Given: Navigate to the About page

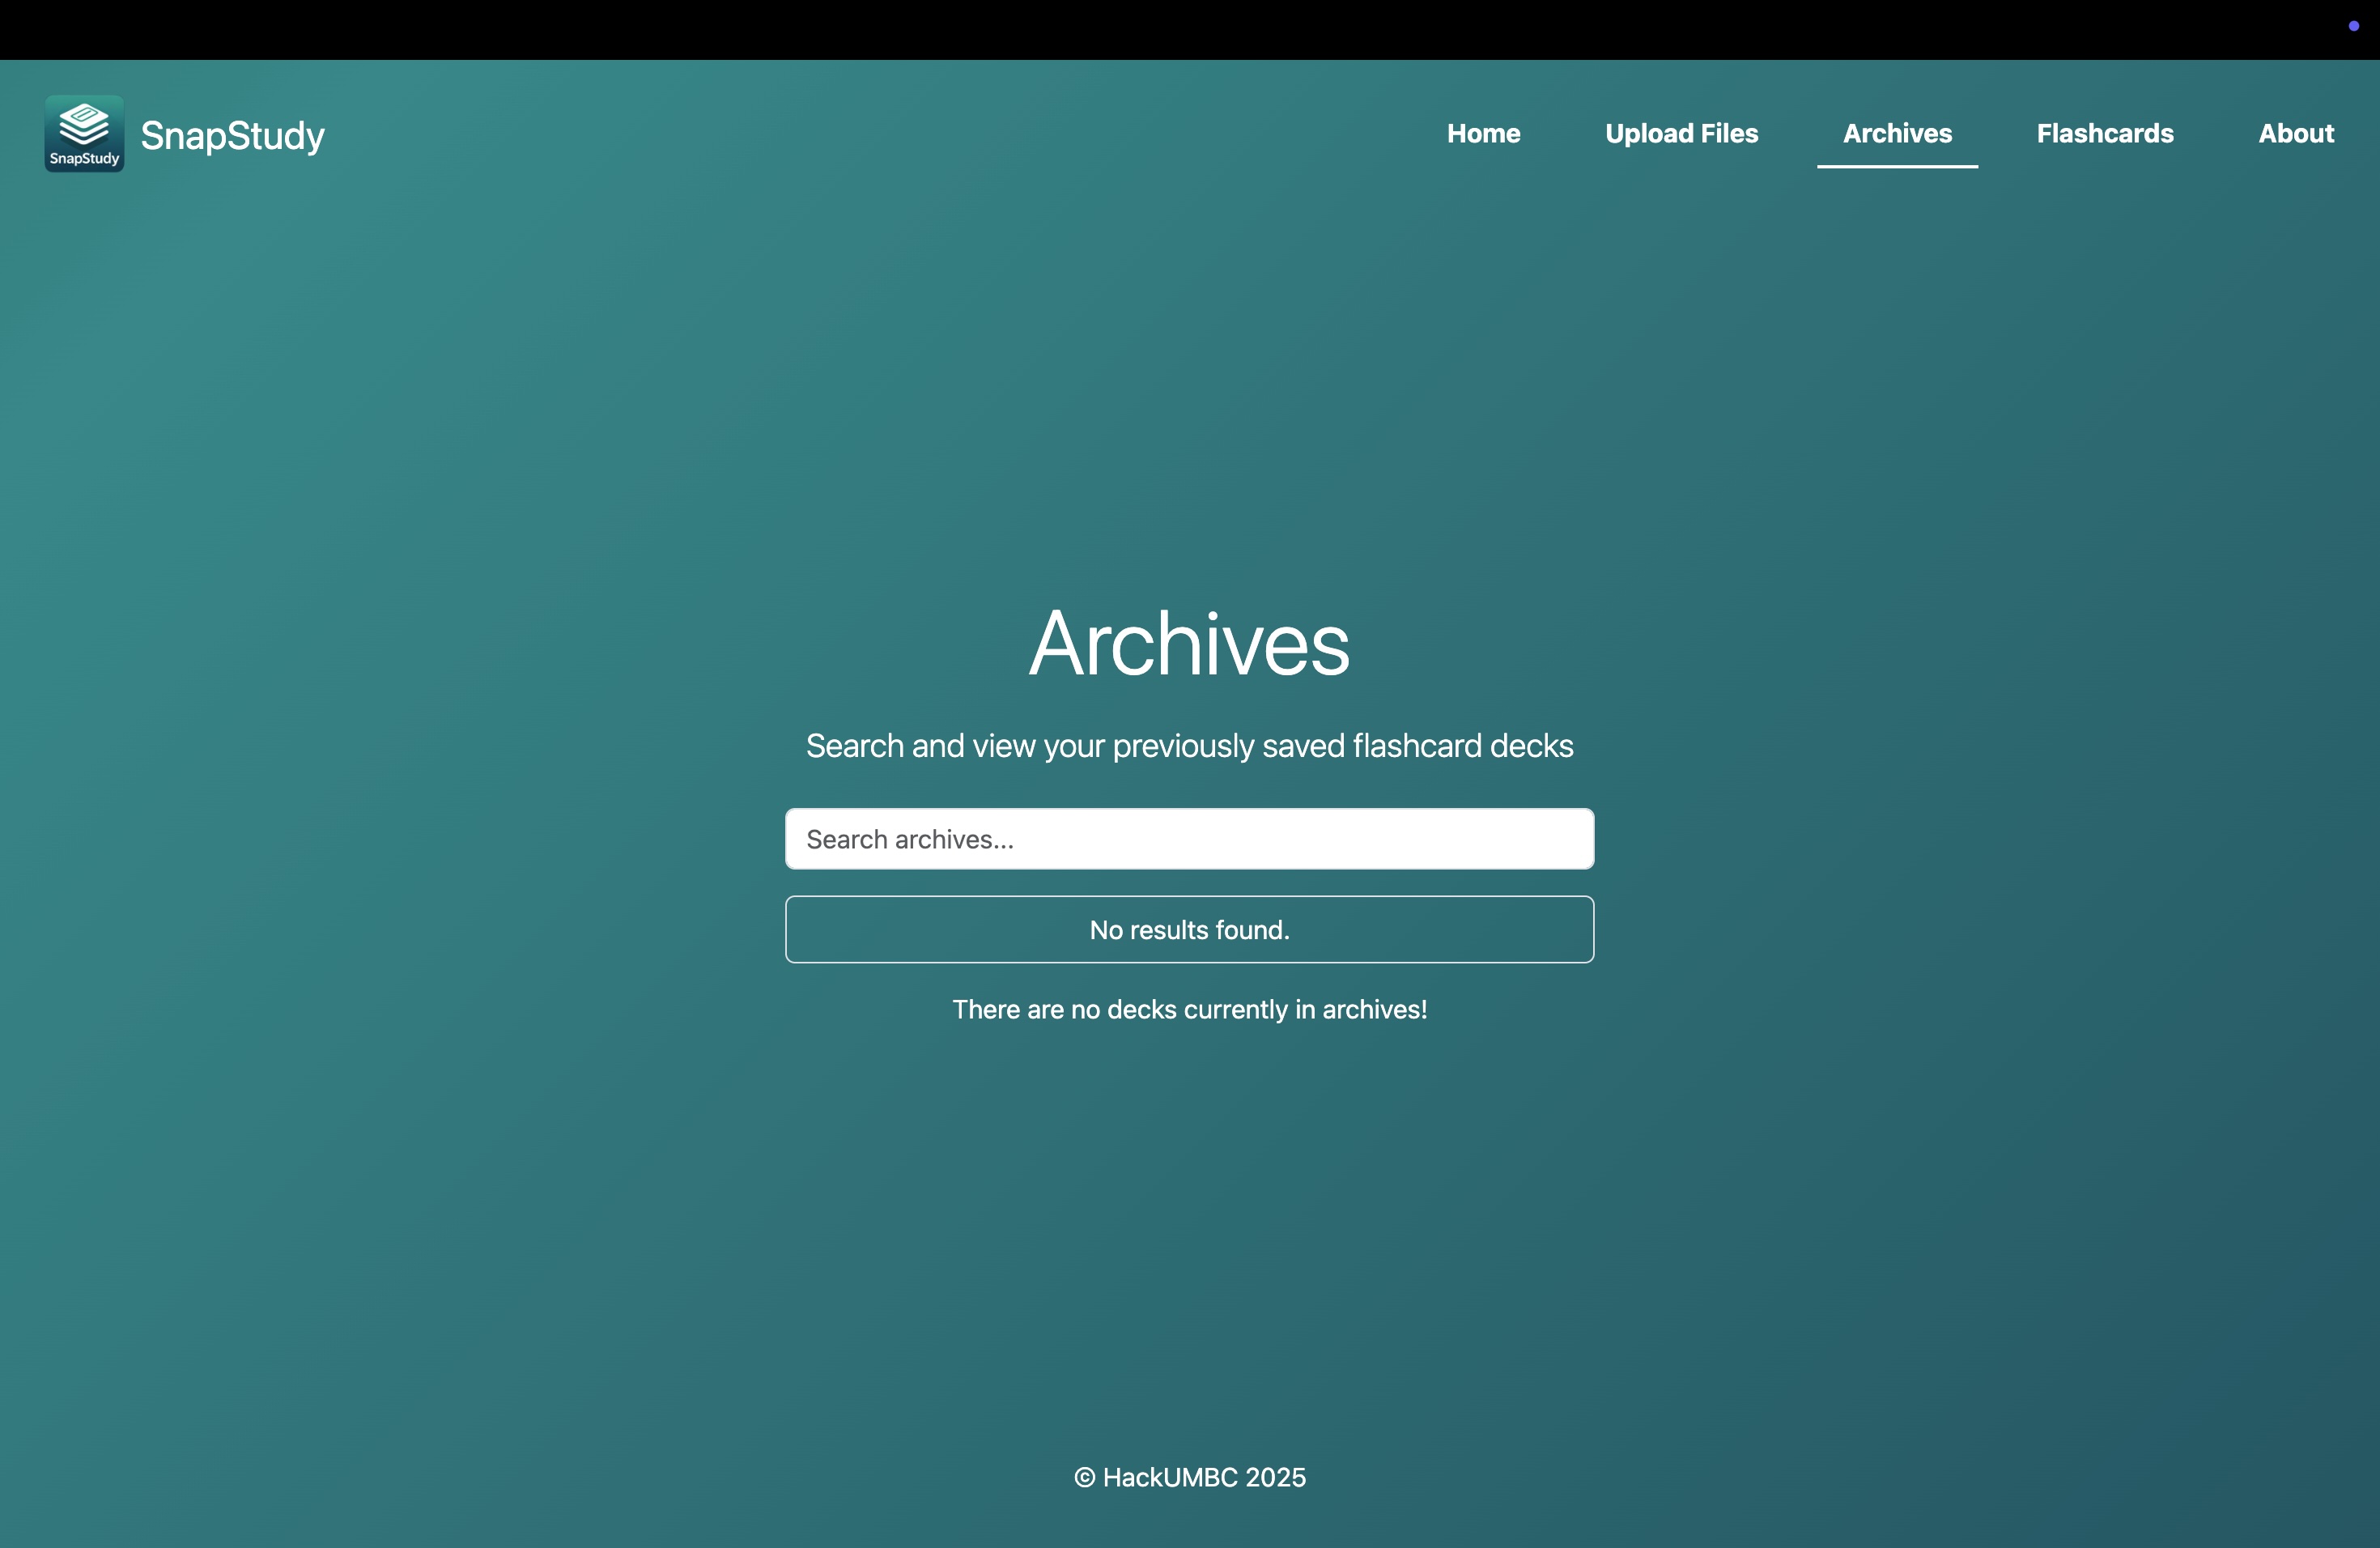Looking at the screenshot, I should click(x=2295, y=133).
